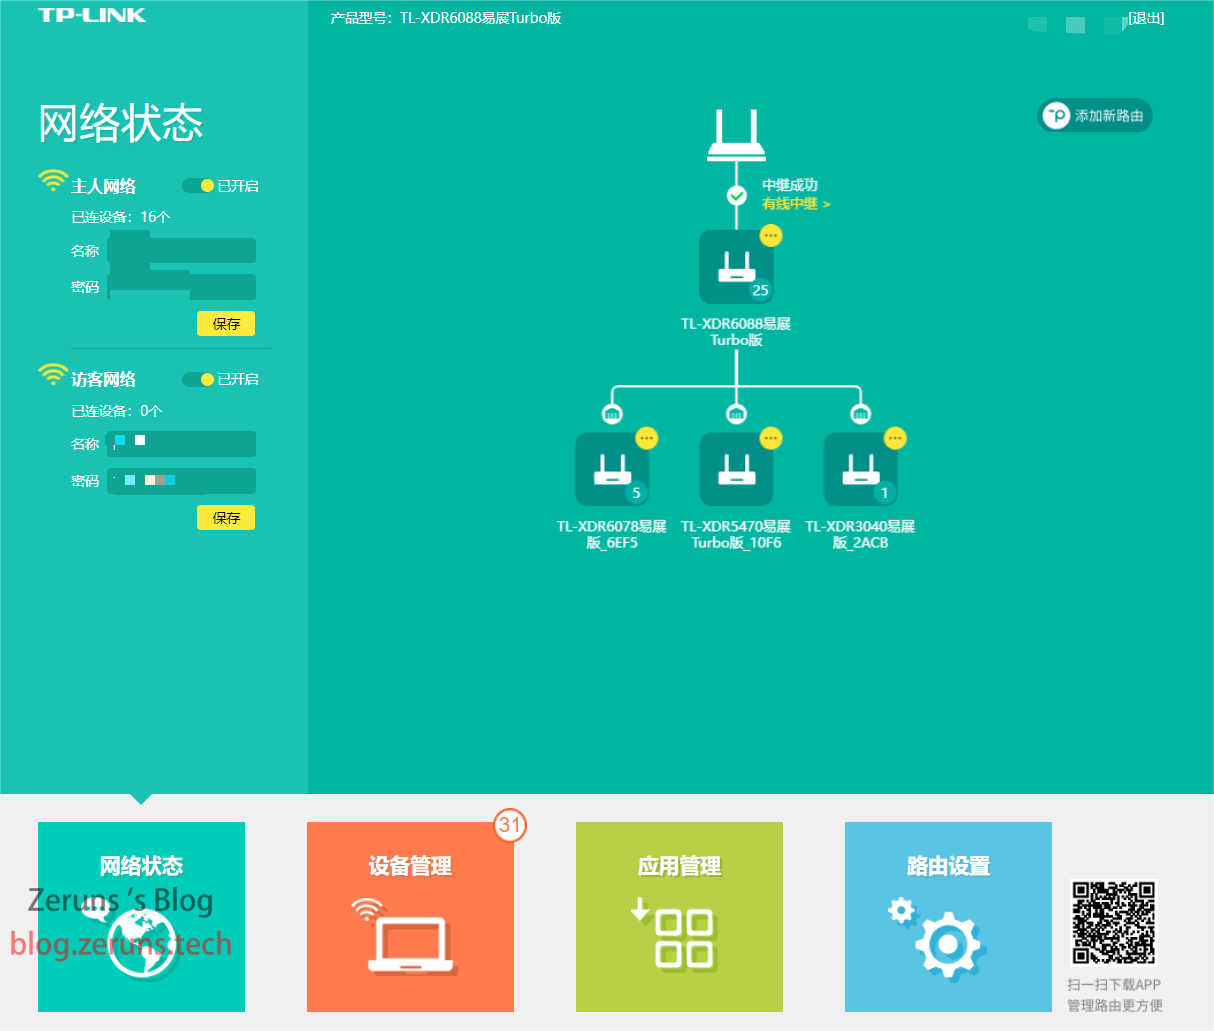The height and width of the screenshot is (1031, 1214).
Task: Open options bubble on TL-XDR5470 node
Action: click(x=771, y=438)
